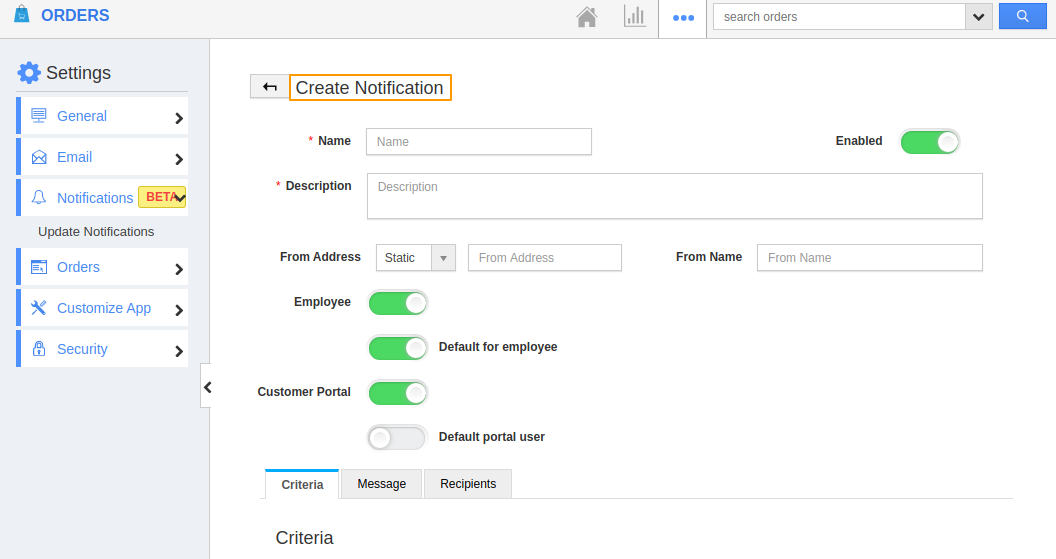Turn off the Customer Portal switch
Image resolution: width=1056 pixels, height=559 pixels.
(x=397, y=393)
